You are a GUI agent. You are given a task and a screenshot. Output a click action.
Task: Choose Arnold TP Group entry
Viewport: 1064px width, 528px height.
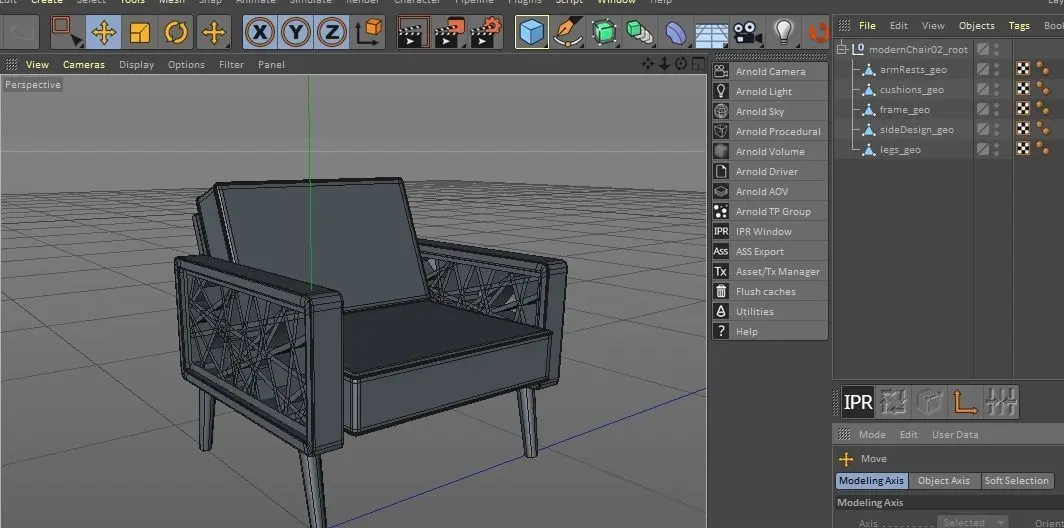click(x=770, y=212)
